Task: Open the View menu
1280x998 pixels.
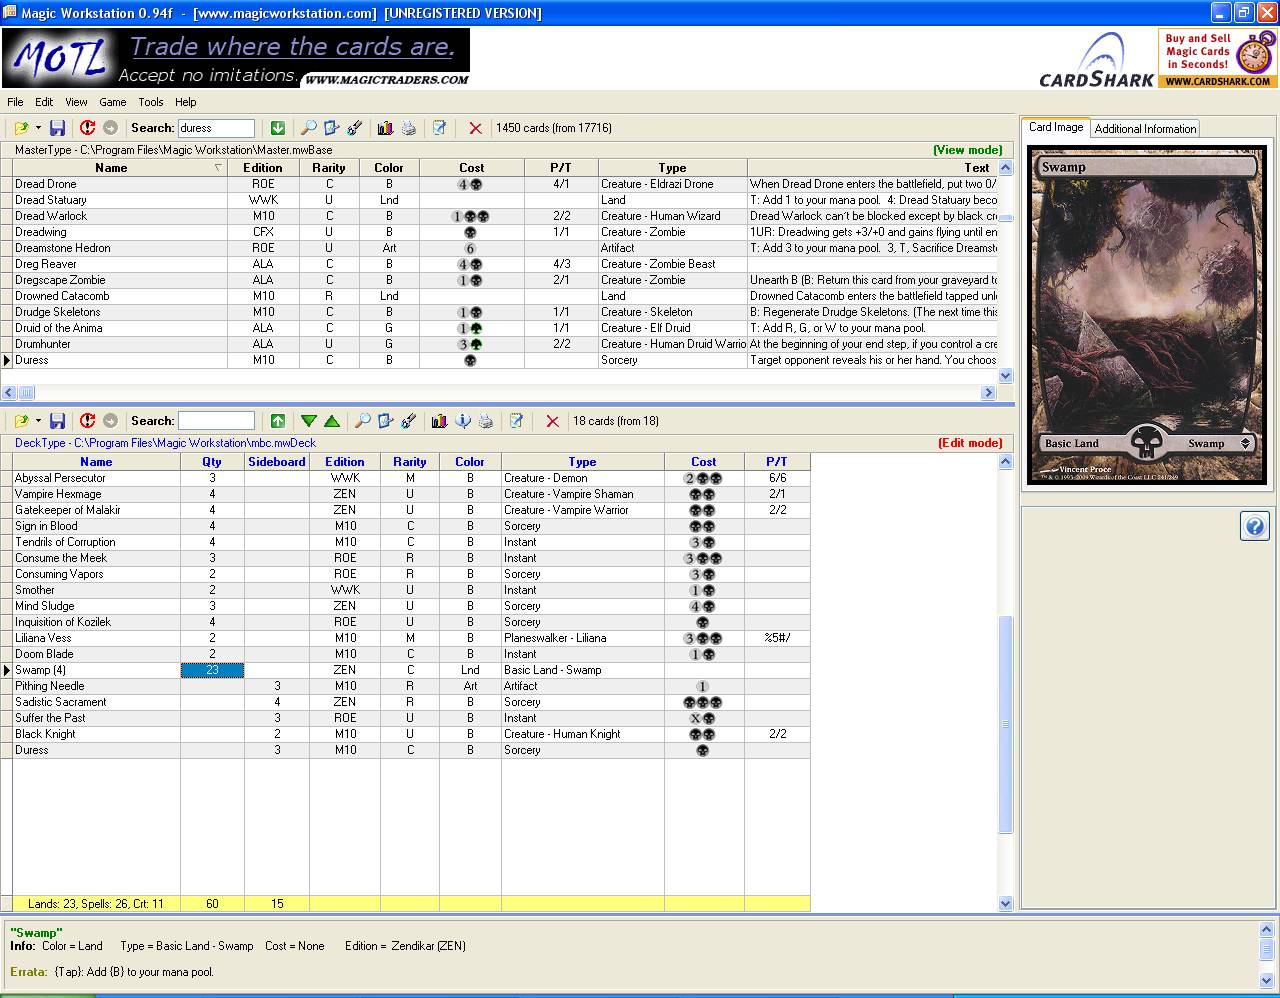Action: pos(76,102)
